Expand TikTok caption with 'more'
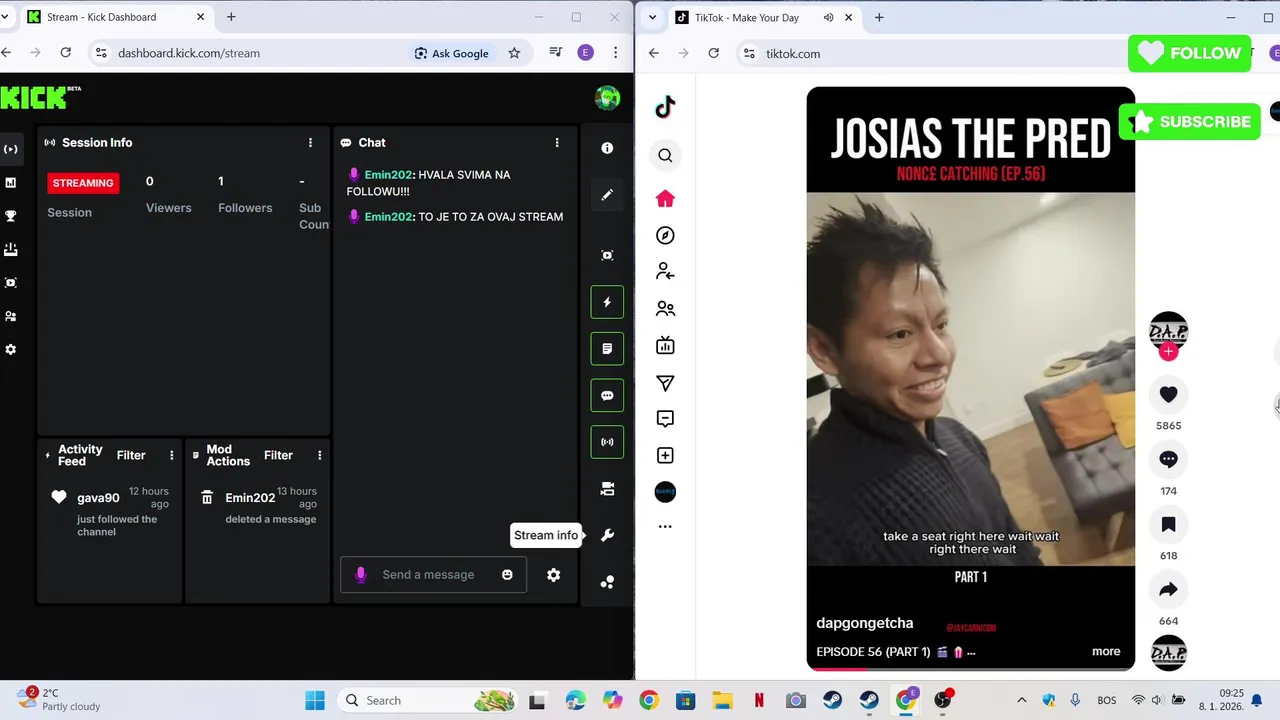1280x720 pixels. [1106, 651]
